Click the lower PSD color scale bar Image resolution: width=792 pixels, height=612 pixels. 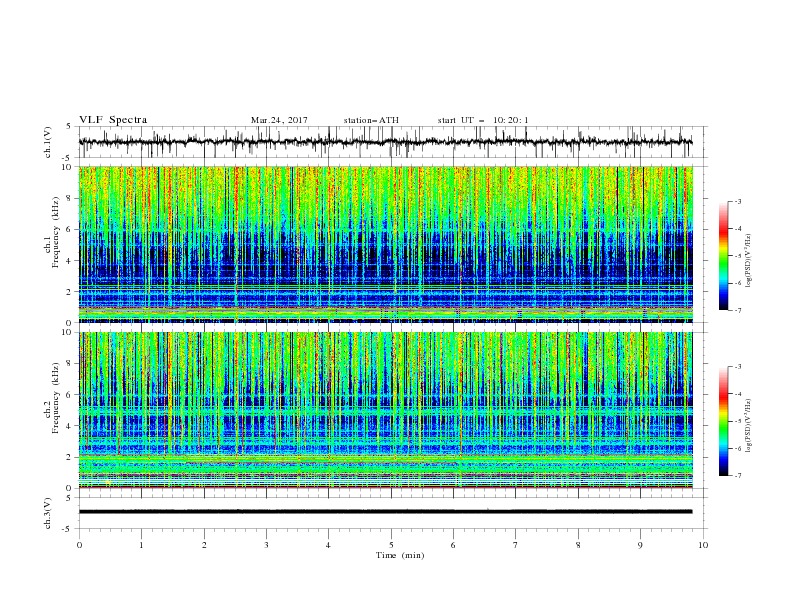(723, 421)
